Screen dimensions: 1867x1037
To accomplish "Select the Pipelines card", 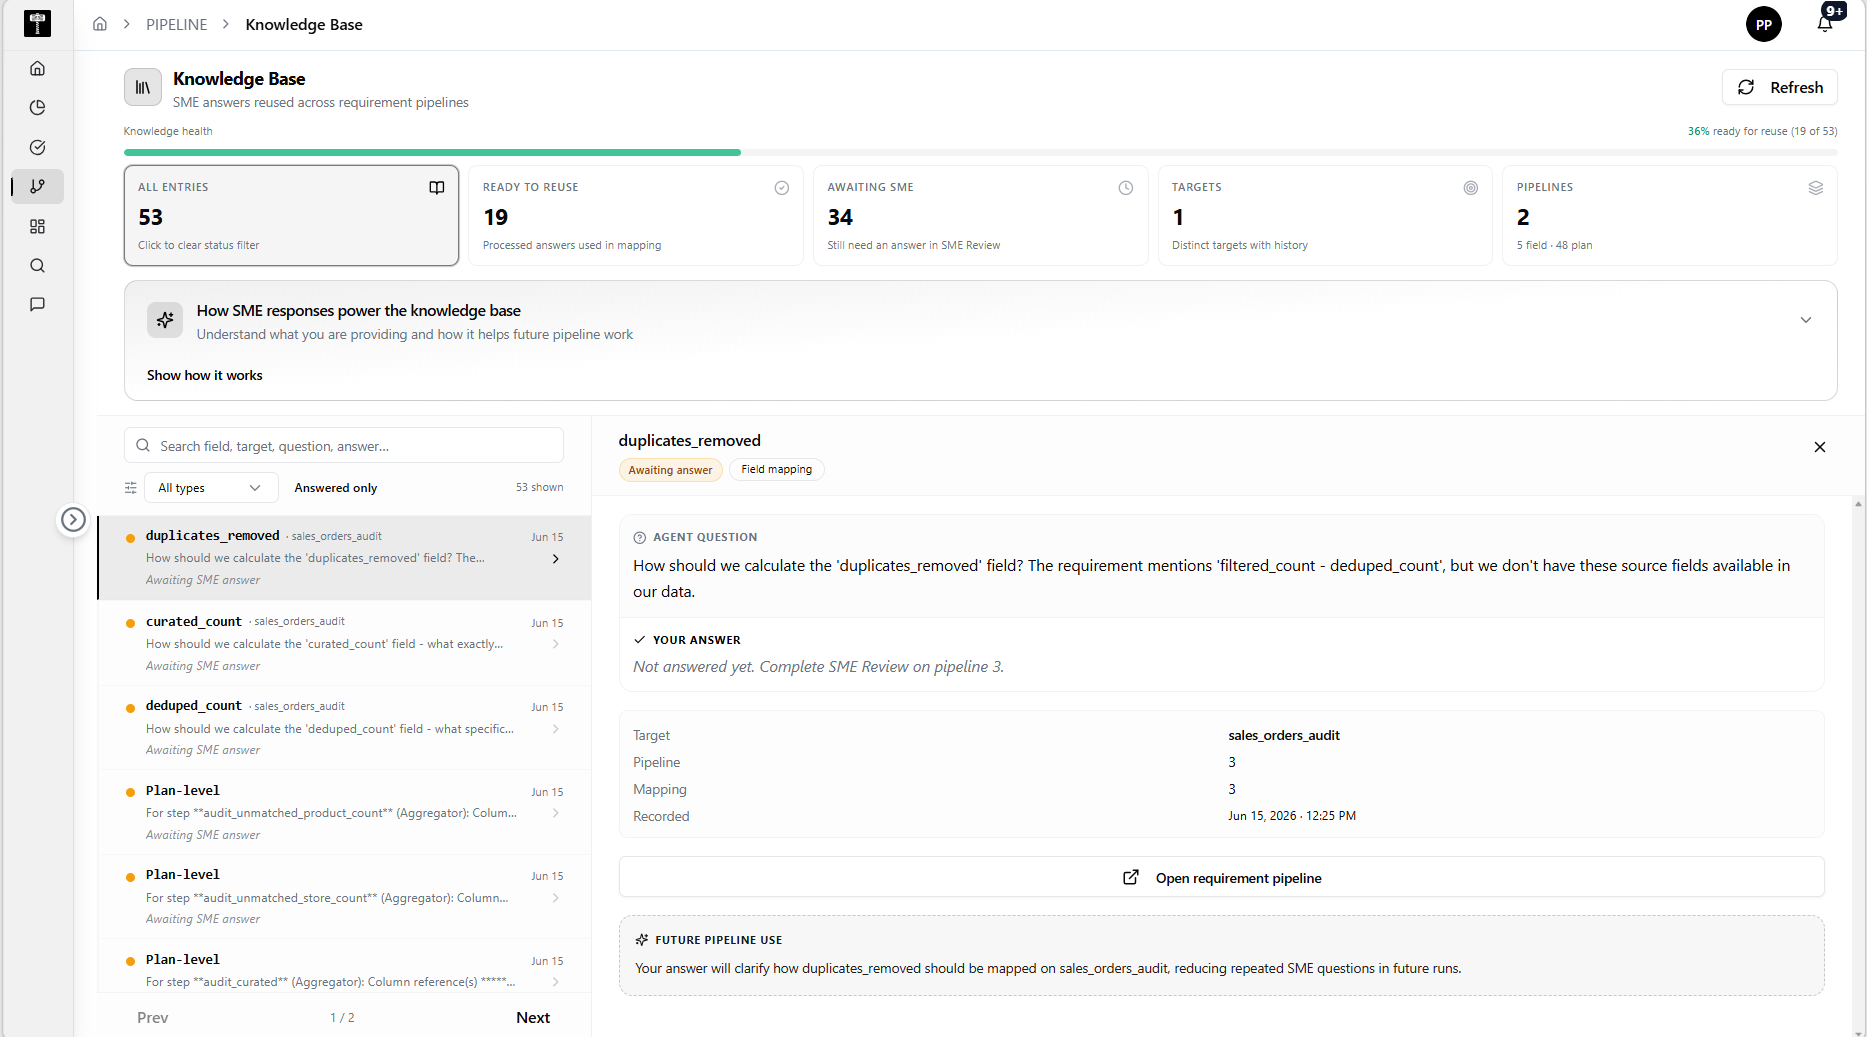I will point(1670,215).
